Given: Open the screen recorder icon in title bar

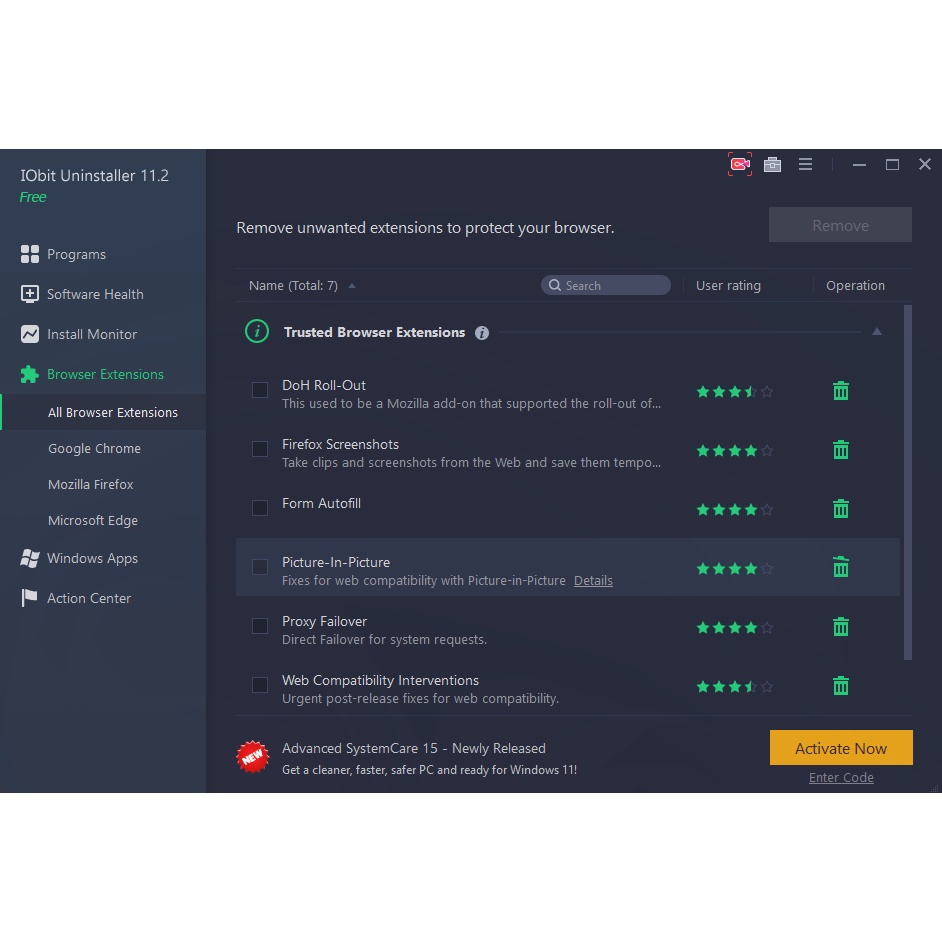Looking at the screenshot, I should click(x=740, y=164).
